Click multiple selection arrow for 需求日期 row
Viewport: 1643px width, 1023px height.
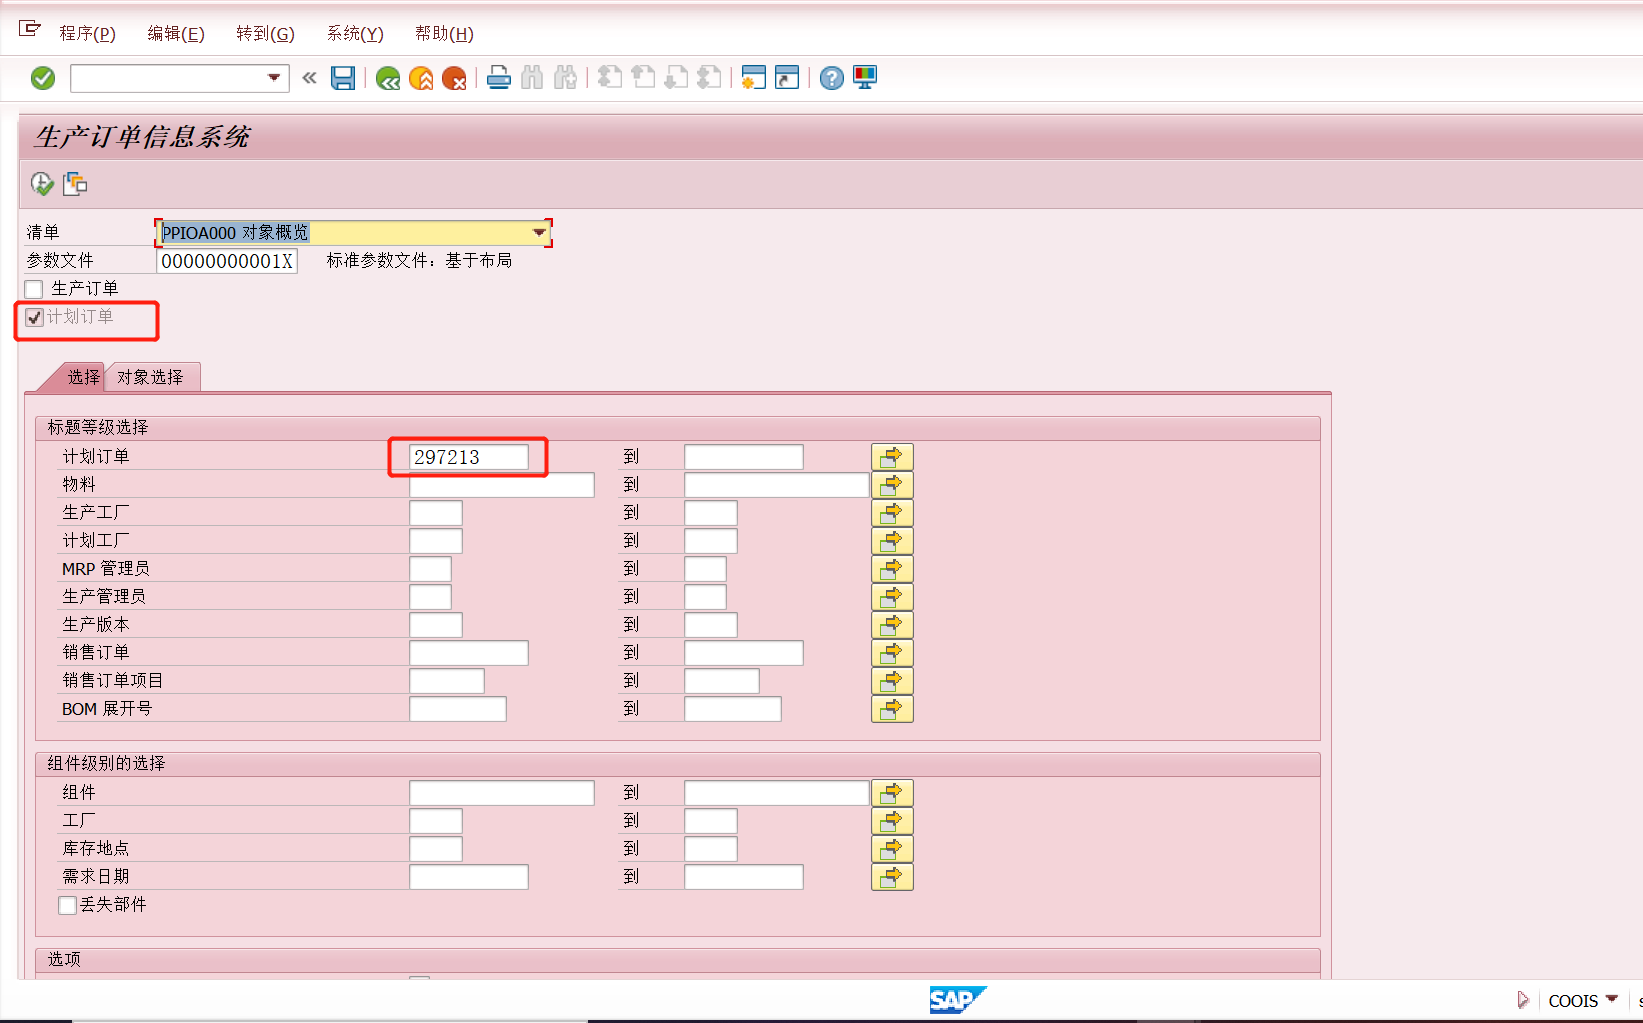892,877
